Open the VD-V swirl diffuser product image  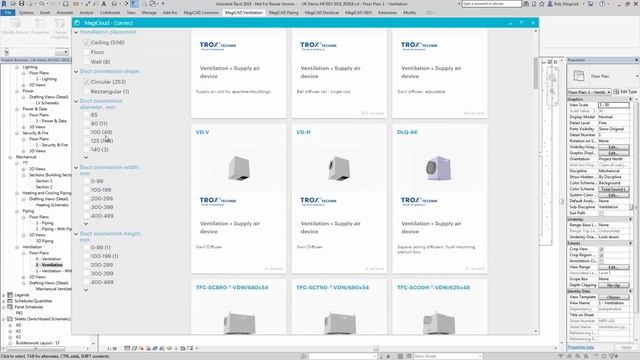(x=239, y=168)
